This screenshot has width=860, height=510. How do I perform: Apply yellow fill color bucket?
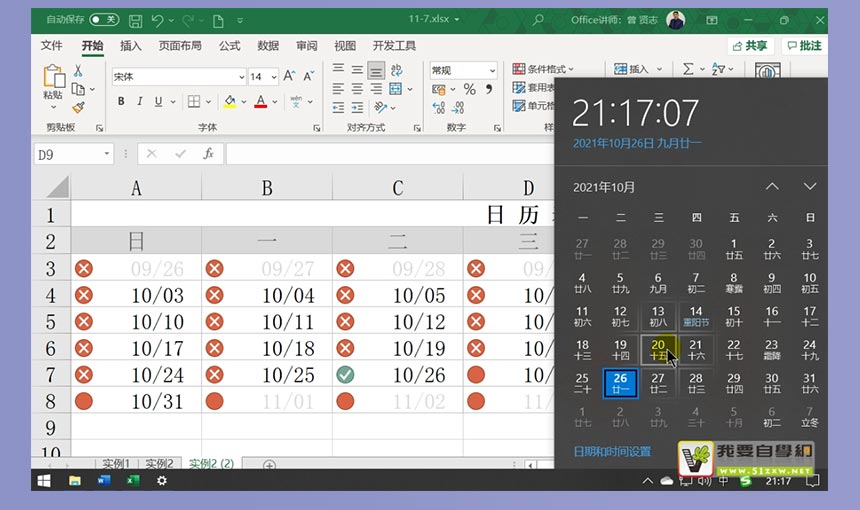230,101
